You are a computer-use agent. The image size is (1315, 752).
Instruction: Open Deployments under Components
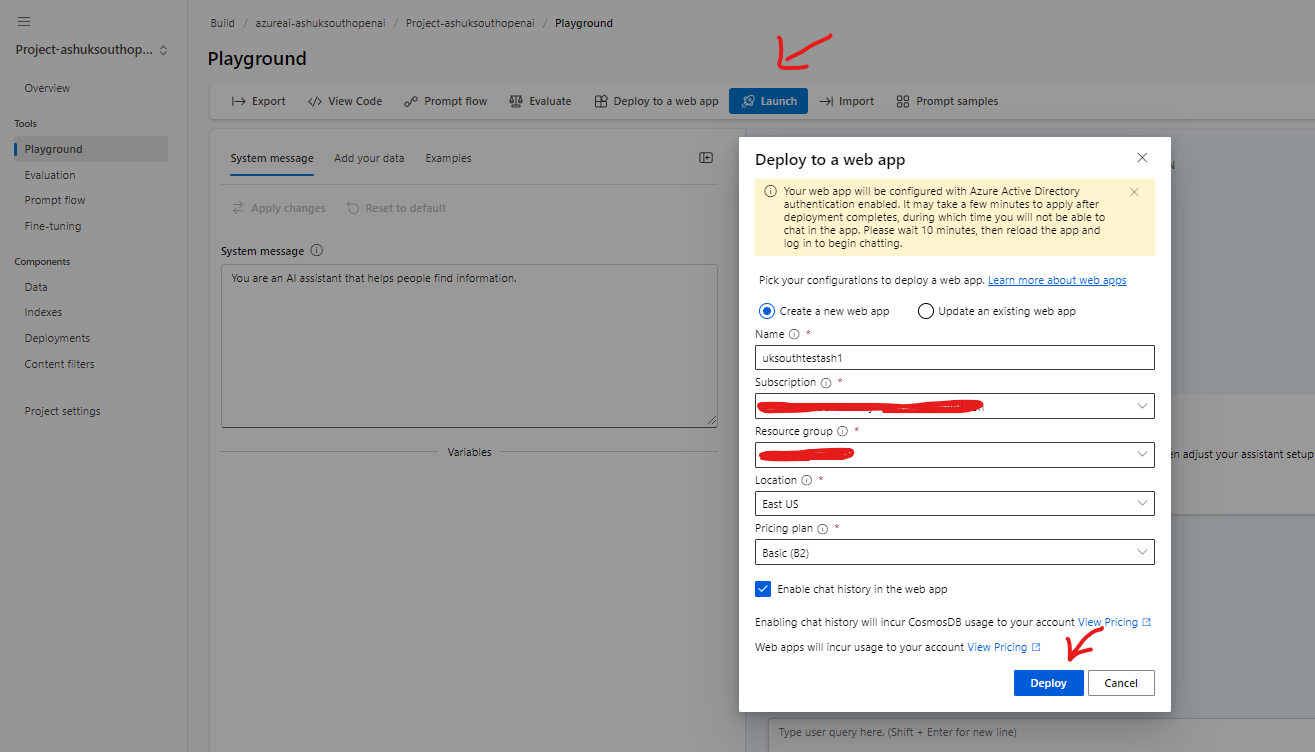57,338
